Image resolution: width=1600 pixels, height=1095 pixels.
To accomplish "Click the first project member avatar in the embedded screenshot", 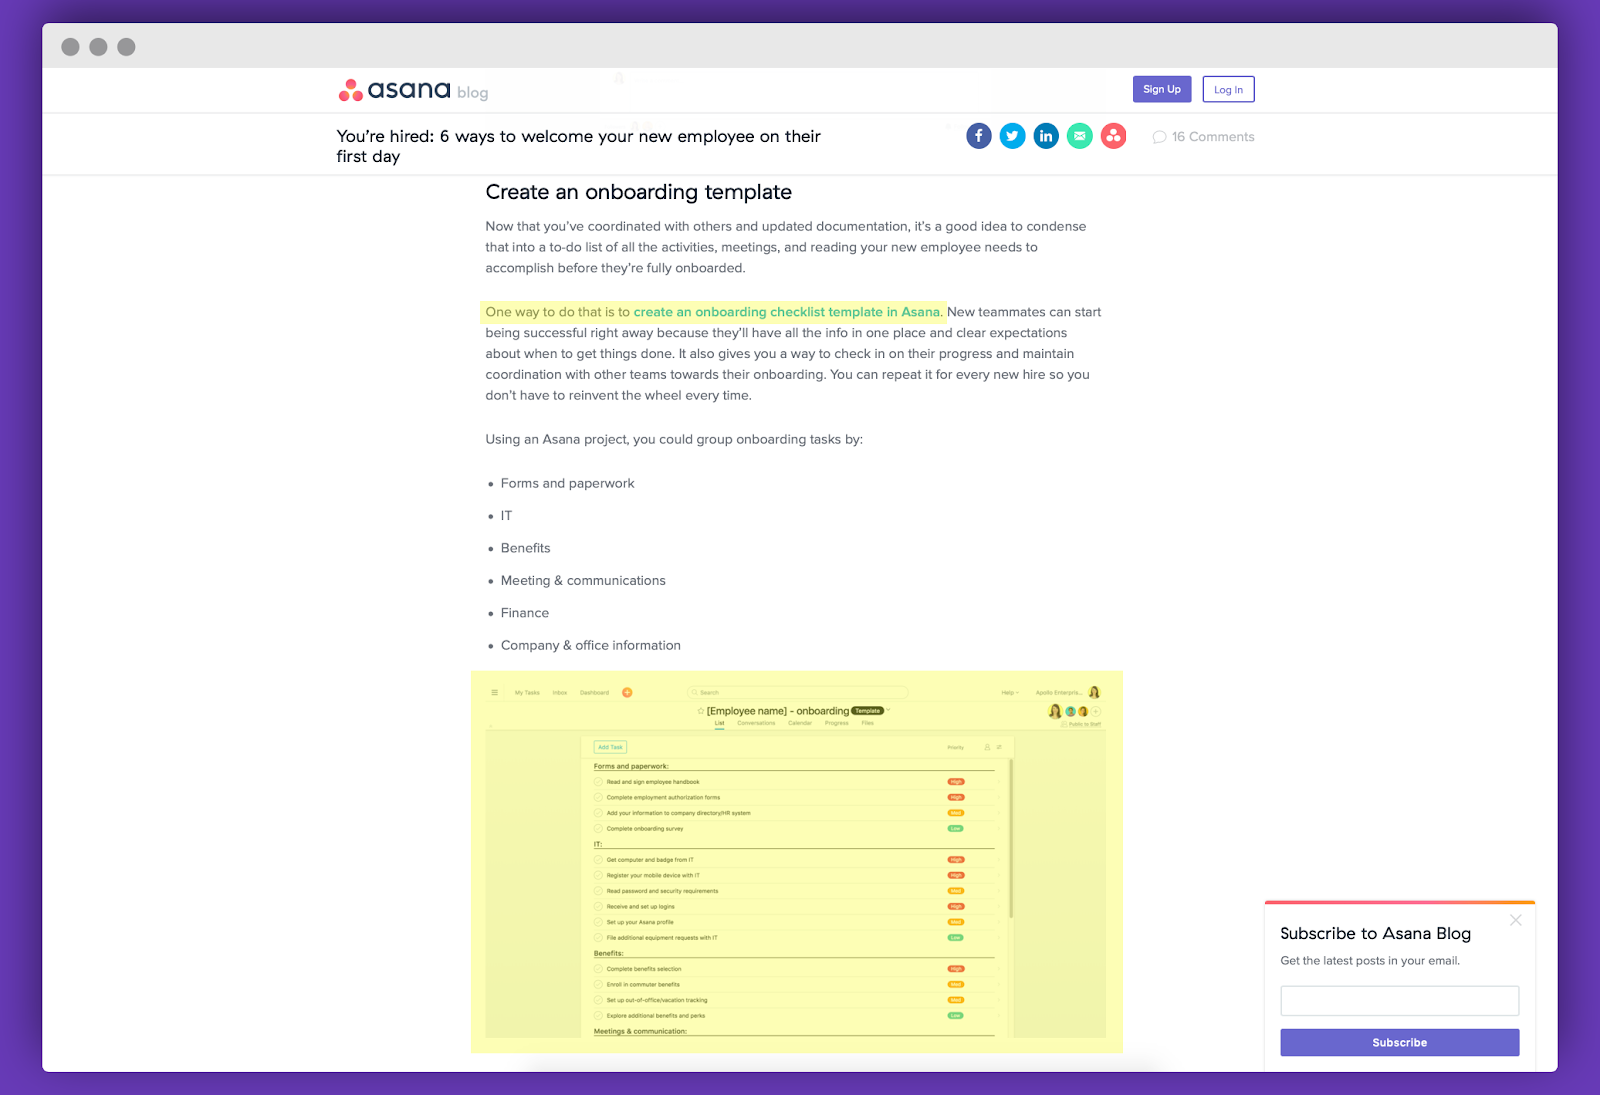I will [1055, 711].
